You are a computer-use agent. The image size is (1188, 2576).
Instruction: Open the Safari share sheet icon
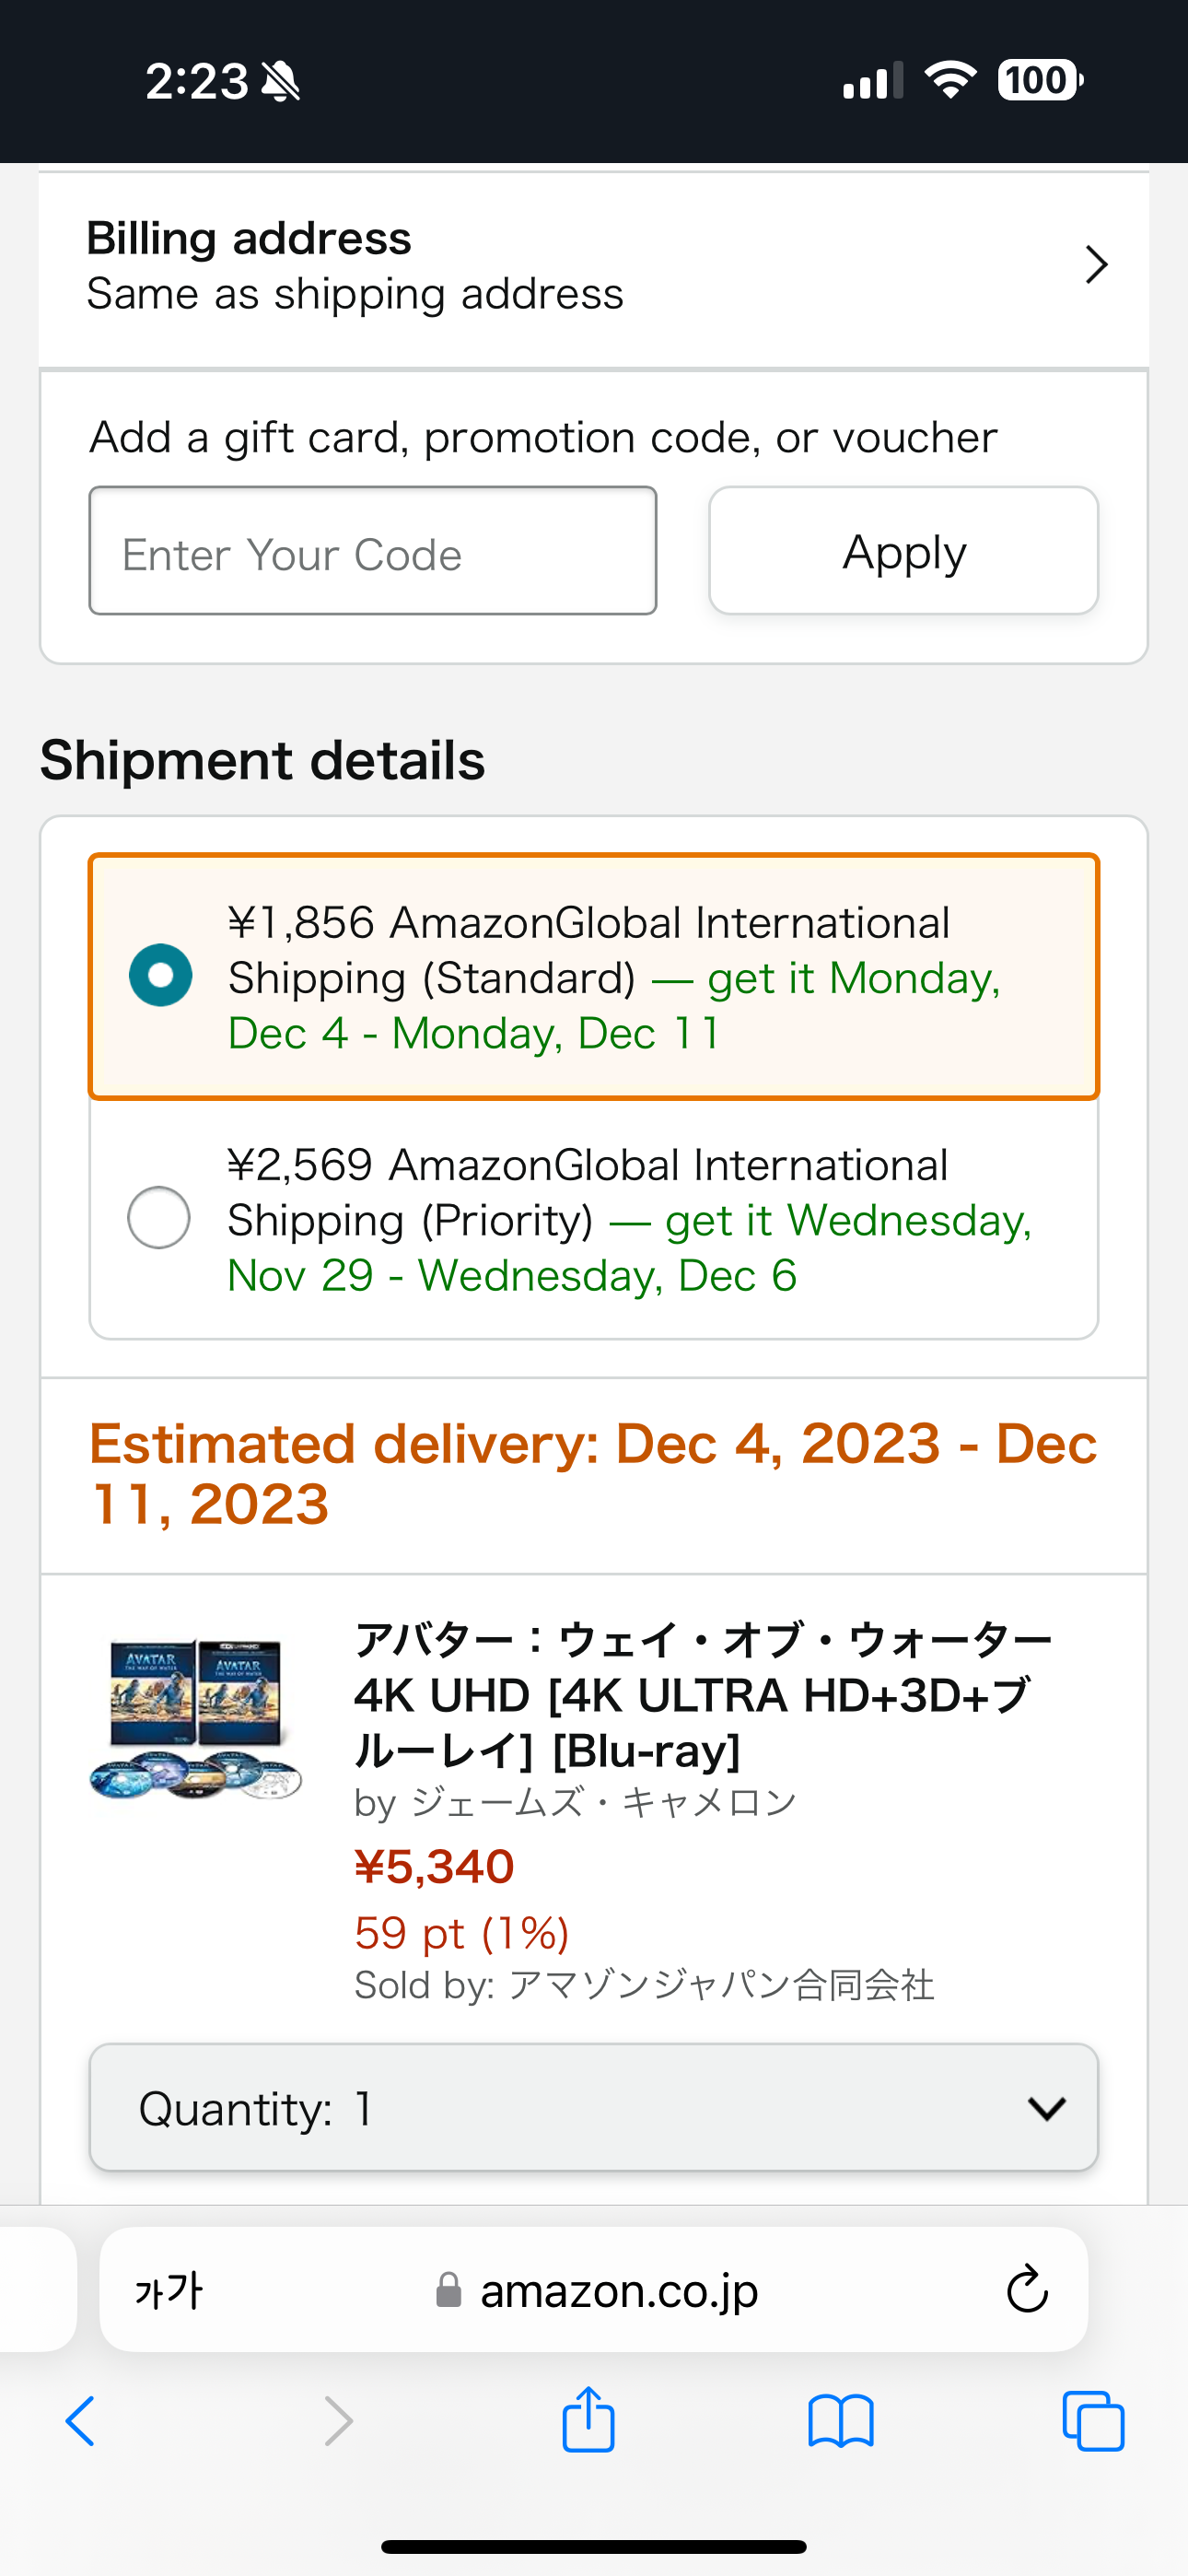click(x=588, y=2420)
